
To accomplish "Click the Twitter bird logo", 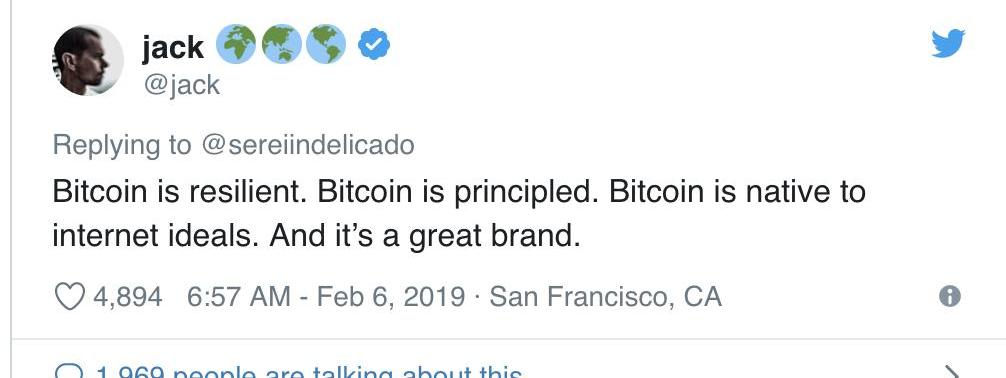I will tap(948, 43).
